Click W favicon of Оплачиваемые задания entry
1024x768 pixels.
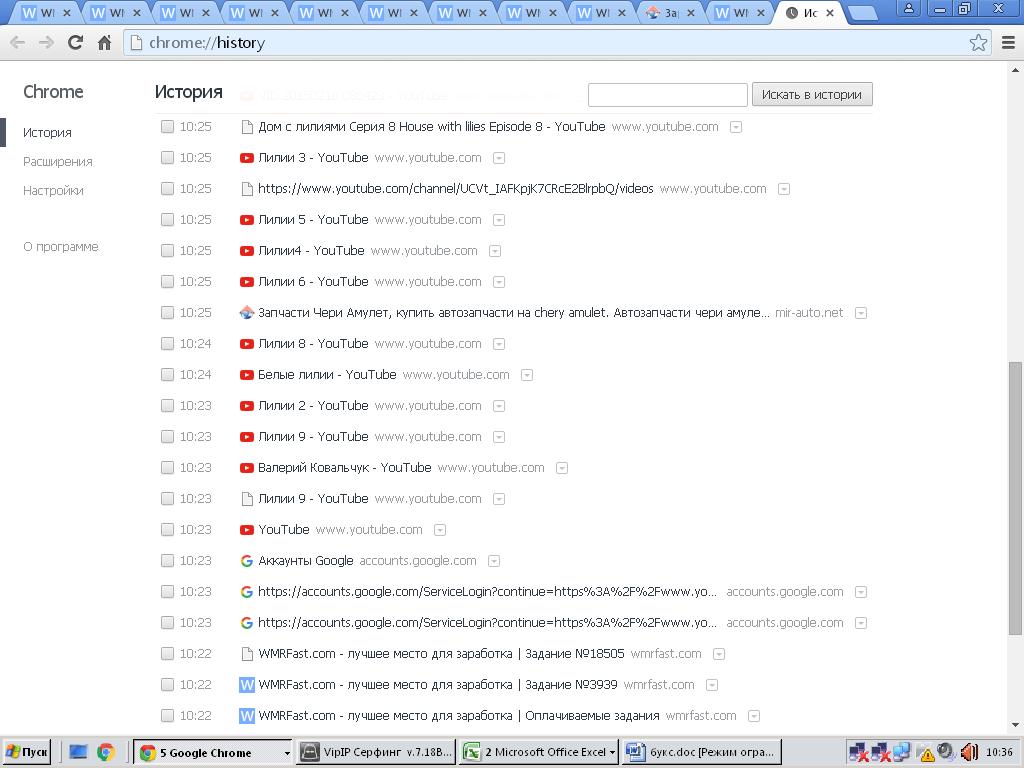tap(247, 716)
